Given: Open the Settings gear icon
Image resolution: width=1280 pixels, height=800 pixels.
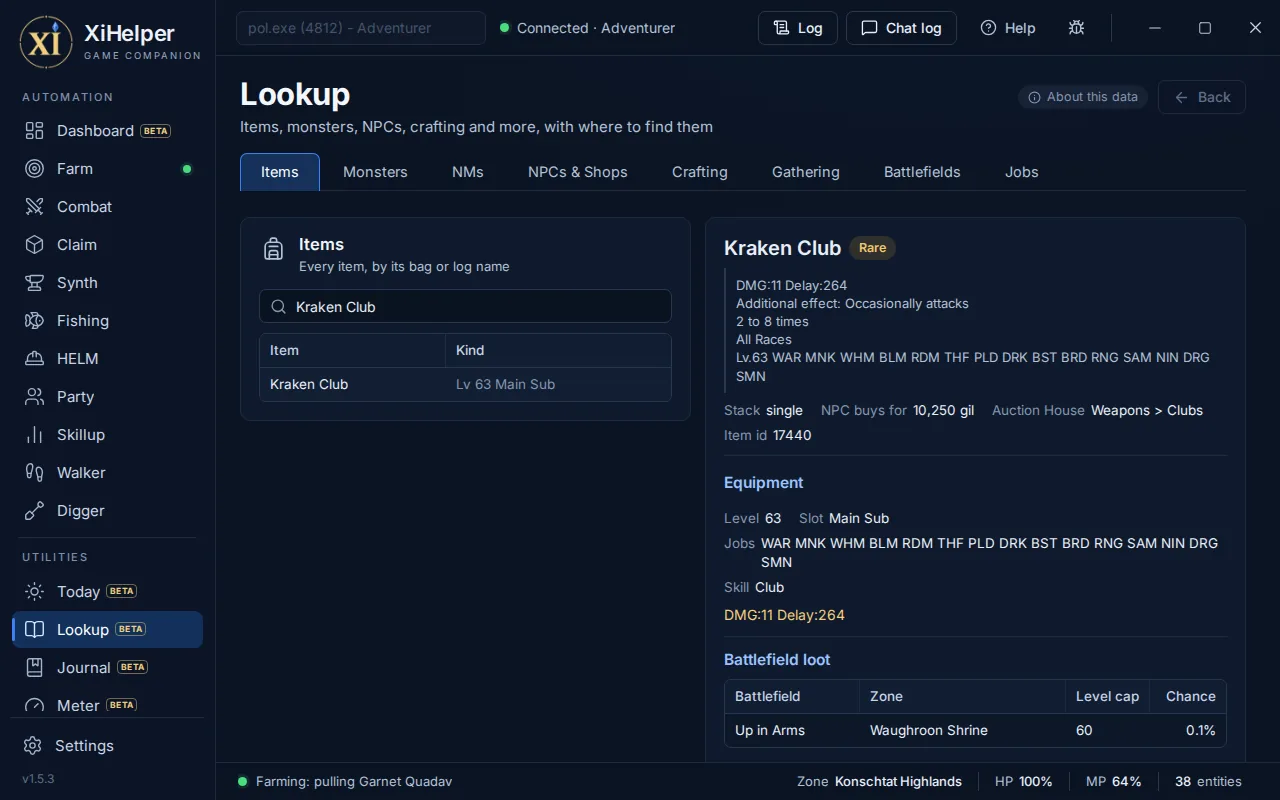Looking at the screenshot, I should point(33,746).
